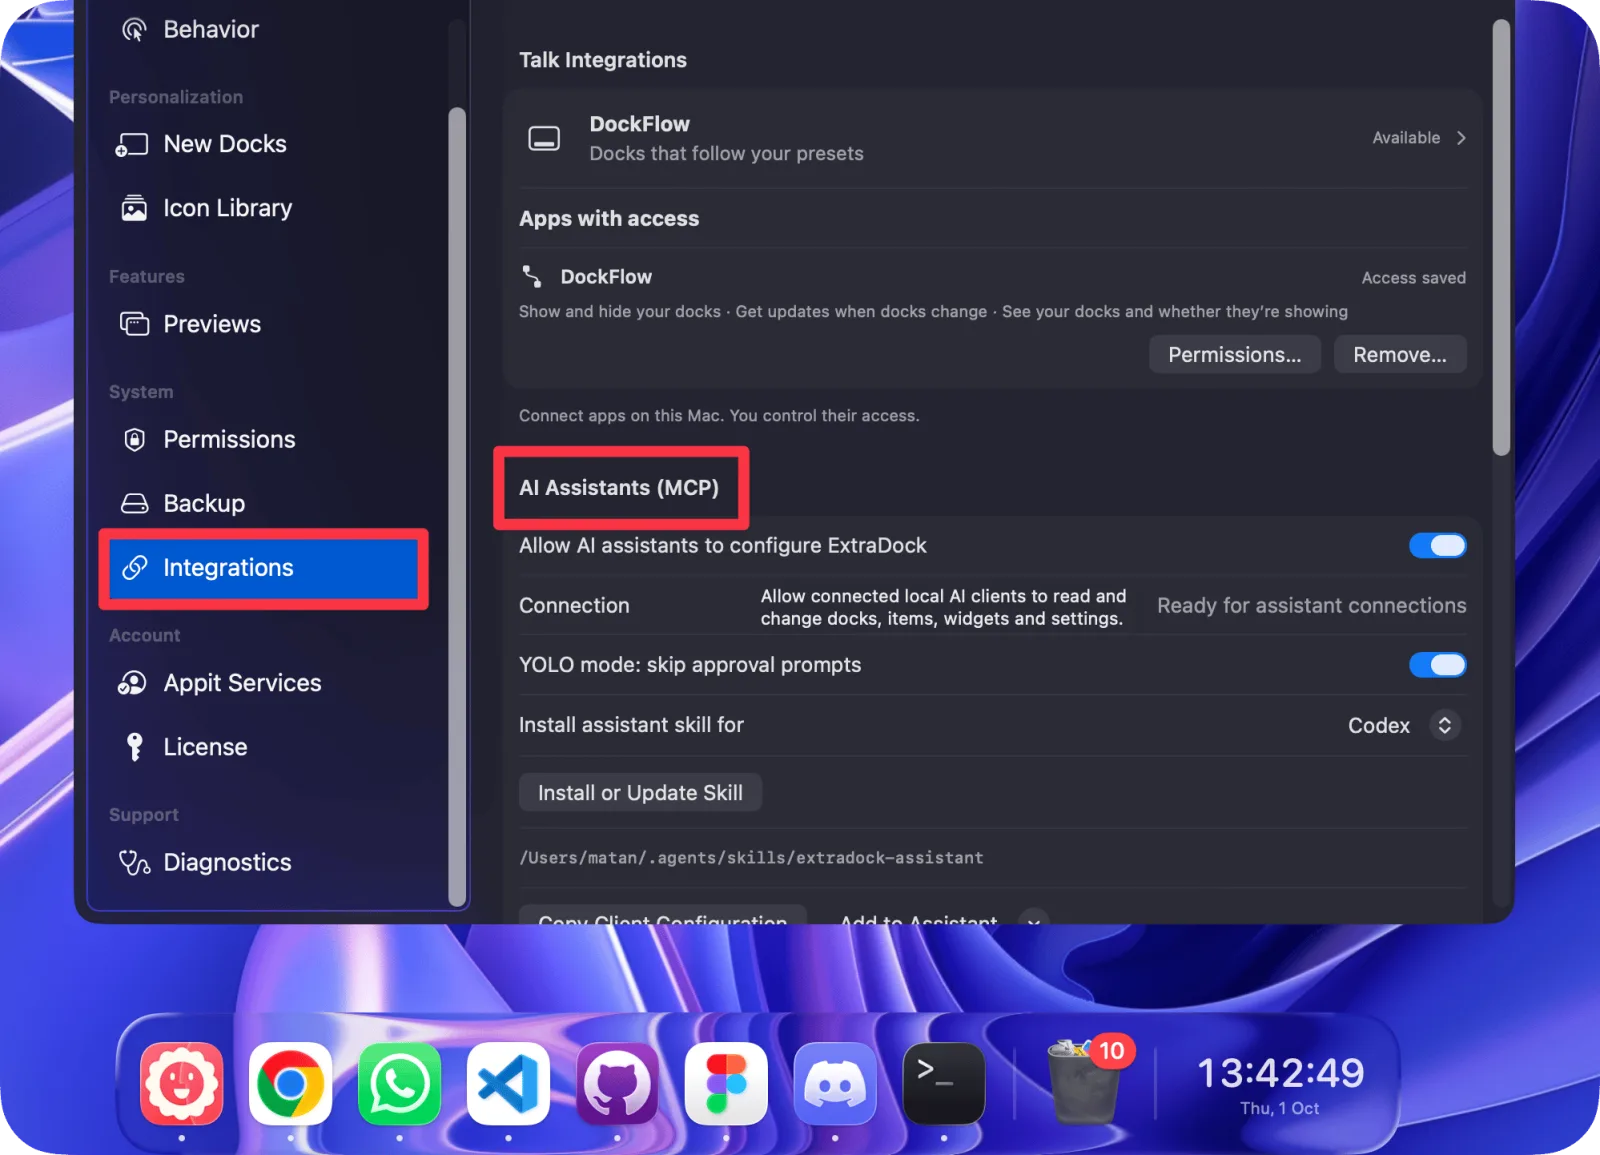Click the Permissions shield icon
Screen dimensions: 1600x1155
(135, 440)
